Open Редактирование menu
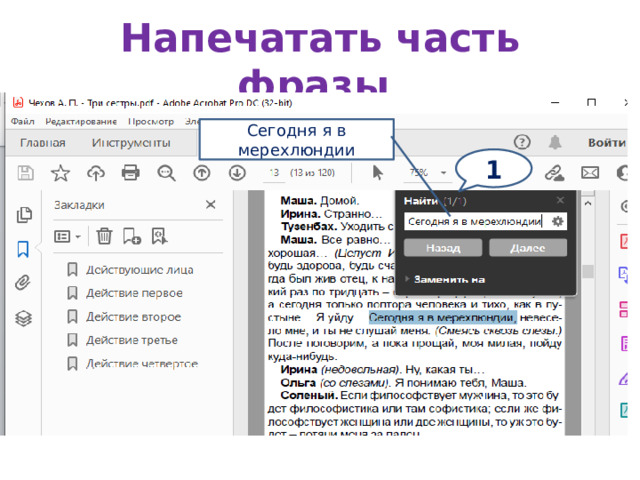640x480 pixels. tap(81, 121)
